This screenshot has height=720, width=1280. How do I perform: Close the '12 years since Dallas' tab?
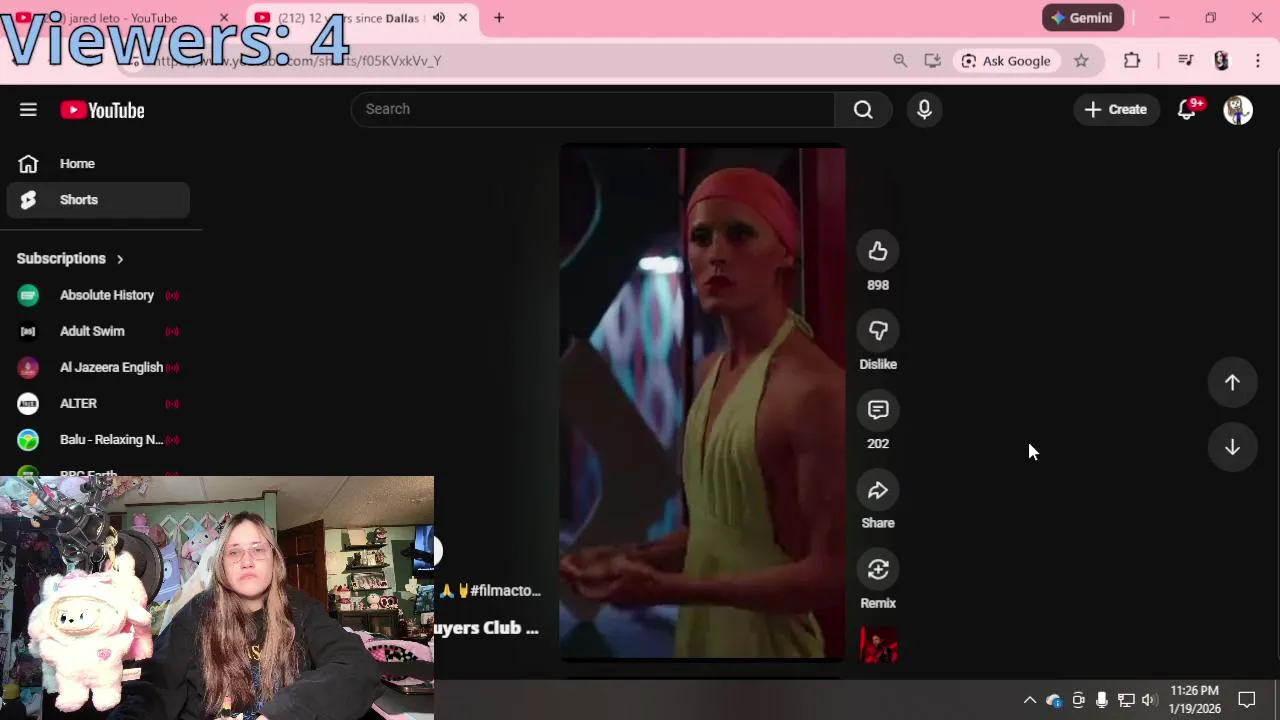coord(463,18)
